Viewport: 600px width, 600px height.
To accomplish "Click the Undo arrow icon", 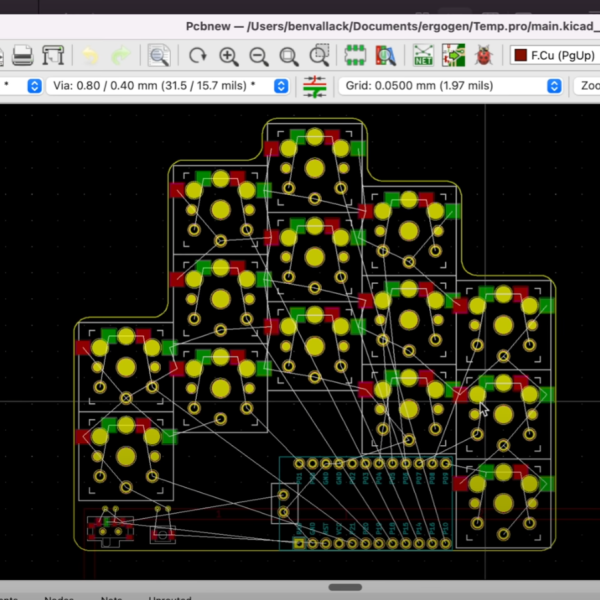I will 90,56.
